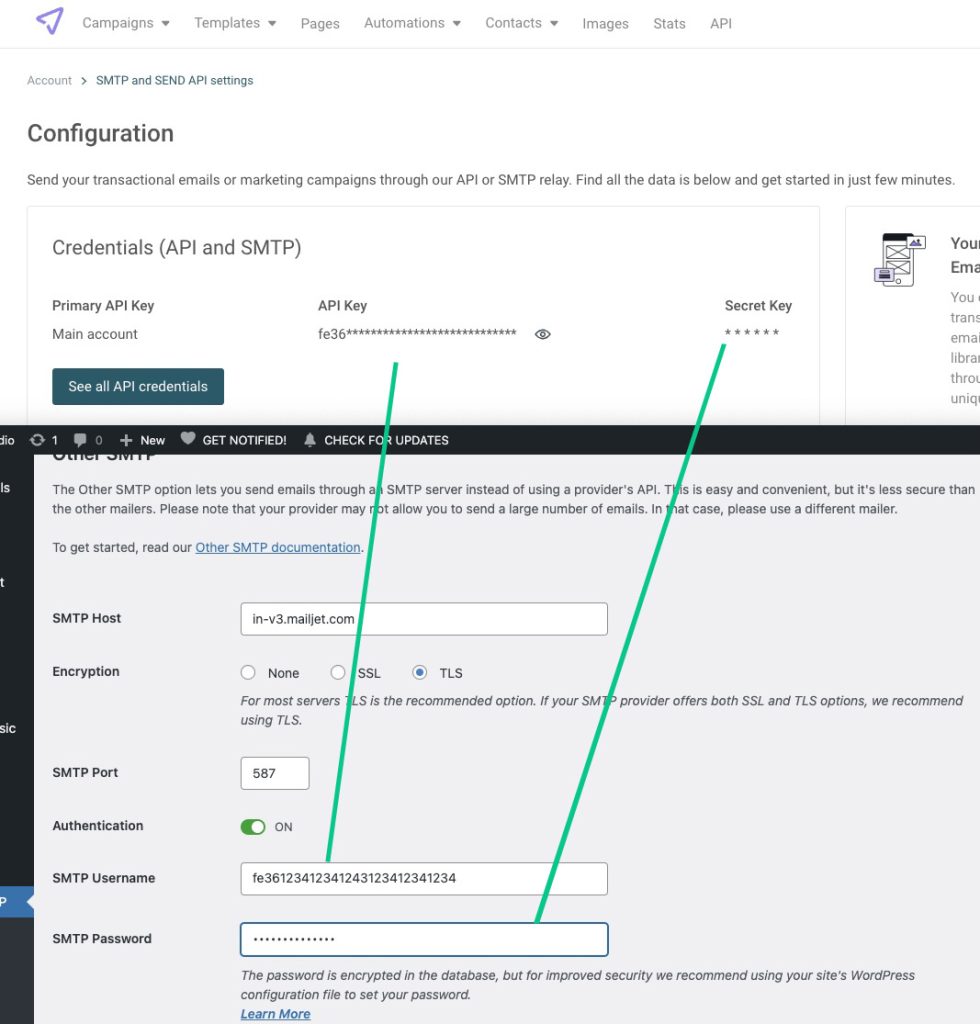Click the email template illustration icon

898,259
